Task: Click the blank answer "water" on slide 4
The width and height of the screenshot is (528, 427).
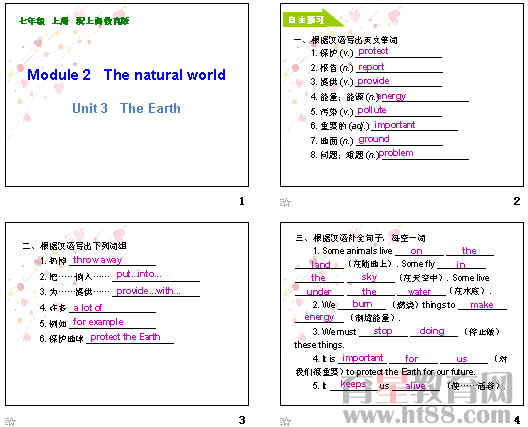Action: (x=420, y=292)
